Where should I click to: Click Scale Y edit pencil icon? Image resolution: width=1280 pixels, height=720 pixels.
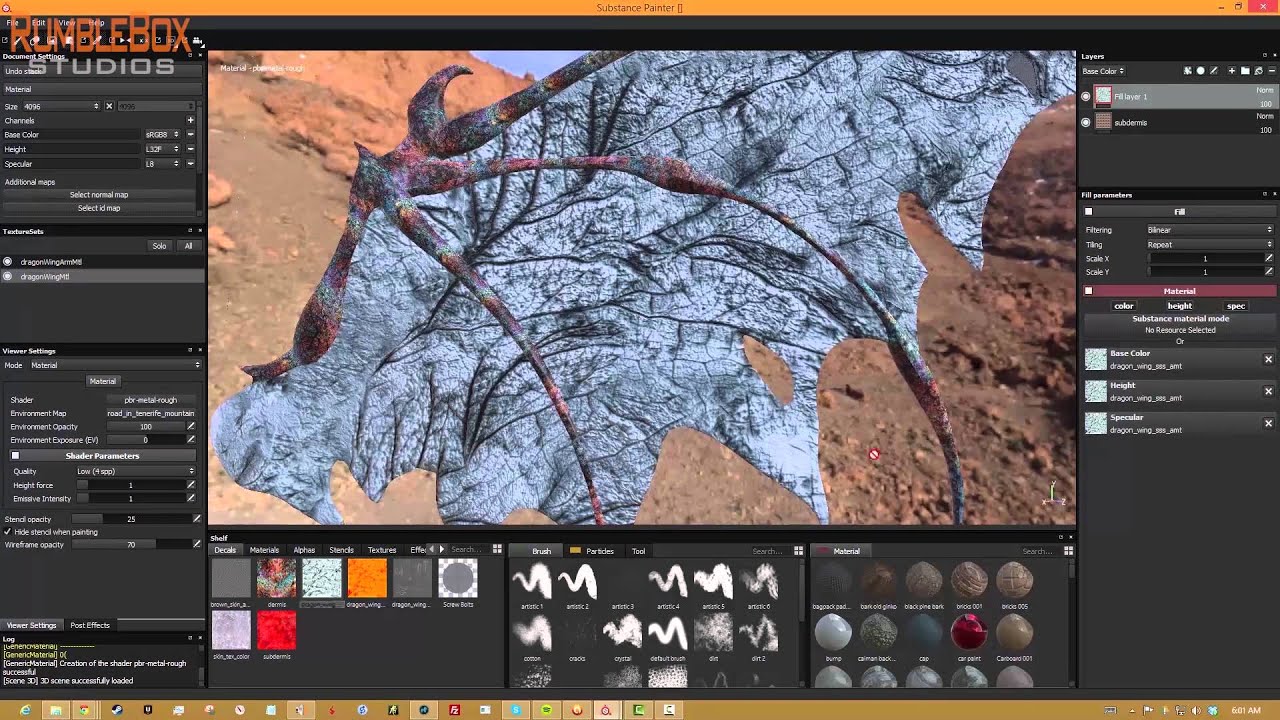pos(1269,272)
